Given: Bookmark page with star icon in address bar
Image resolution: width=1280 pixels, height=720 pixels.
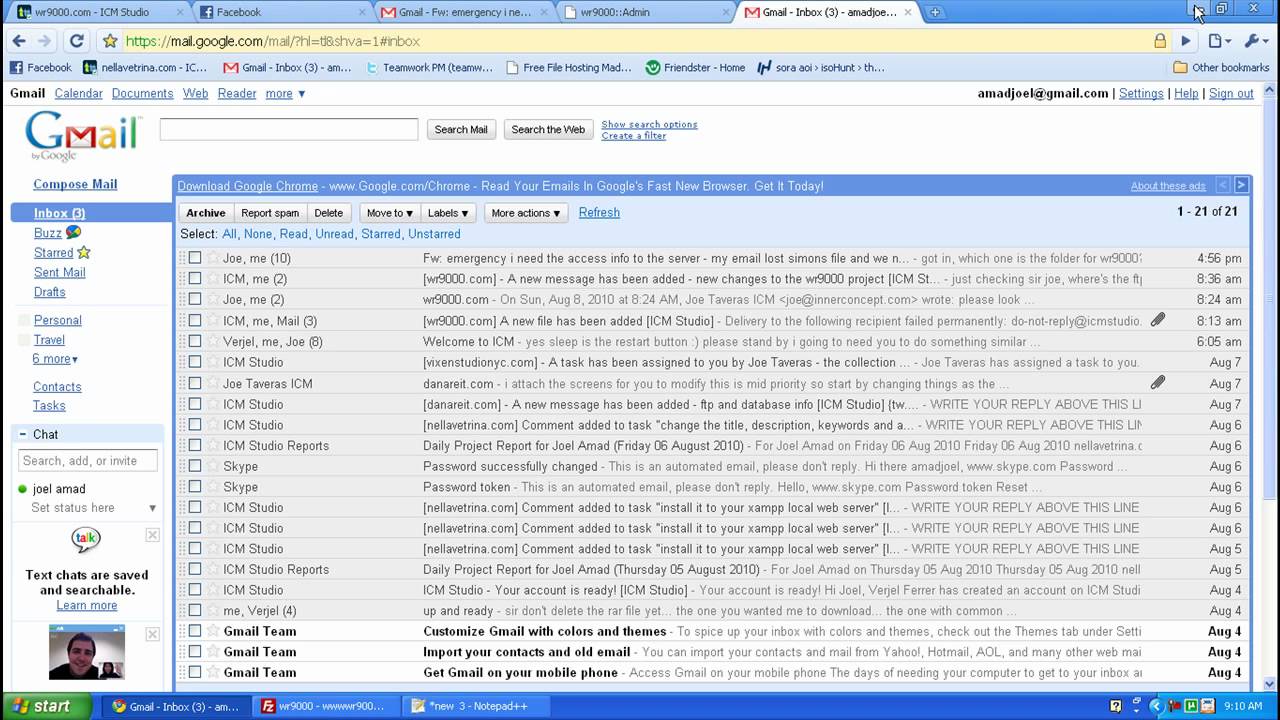Looking at the screenshot, I should tap(110, 41).
